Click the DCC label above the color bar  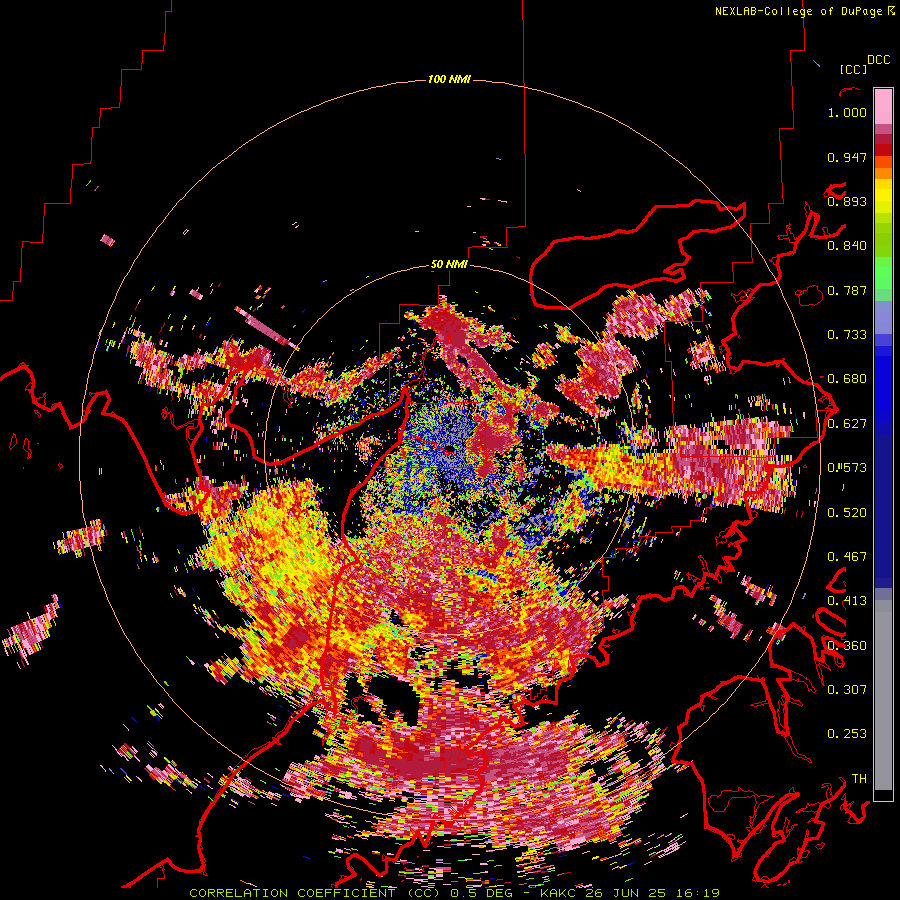point(878,60)
